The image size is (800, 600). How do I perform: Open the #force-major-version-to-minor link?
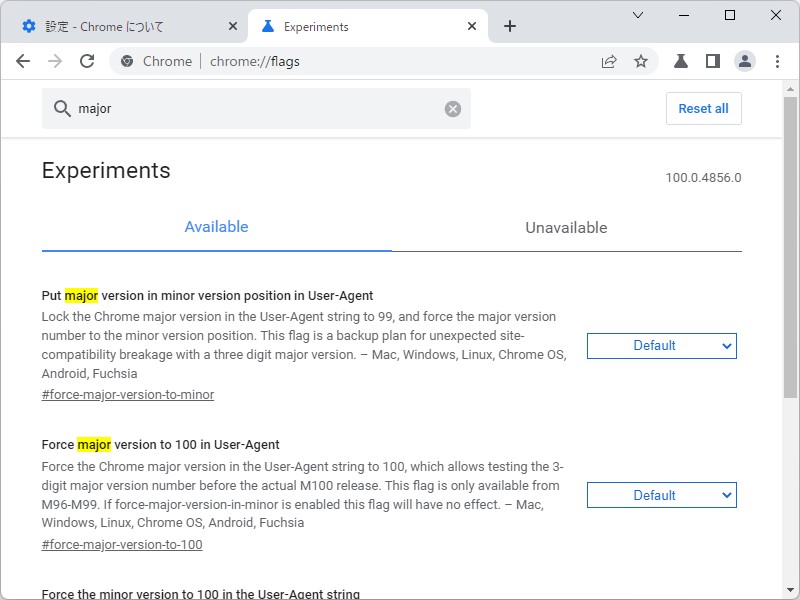pos(128,395)
